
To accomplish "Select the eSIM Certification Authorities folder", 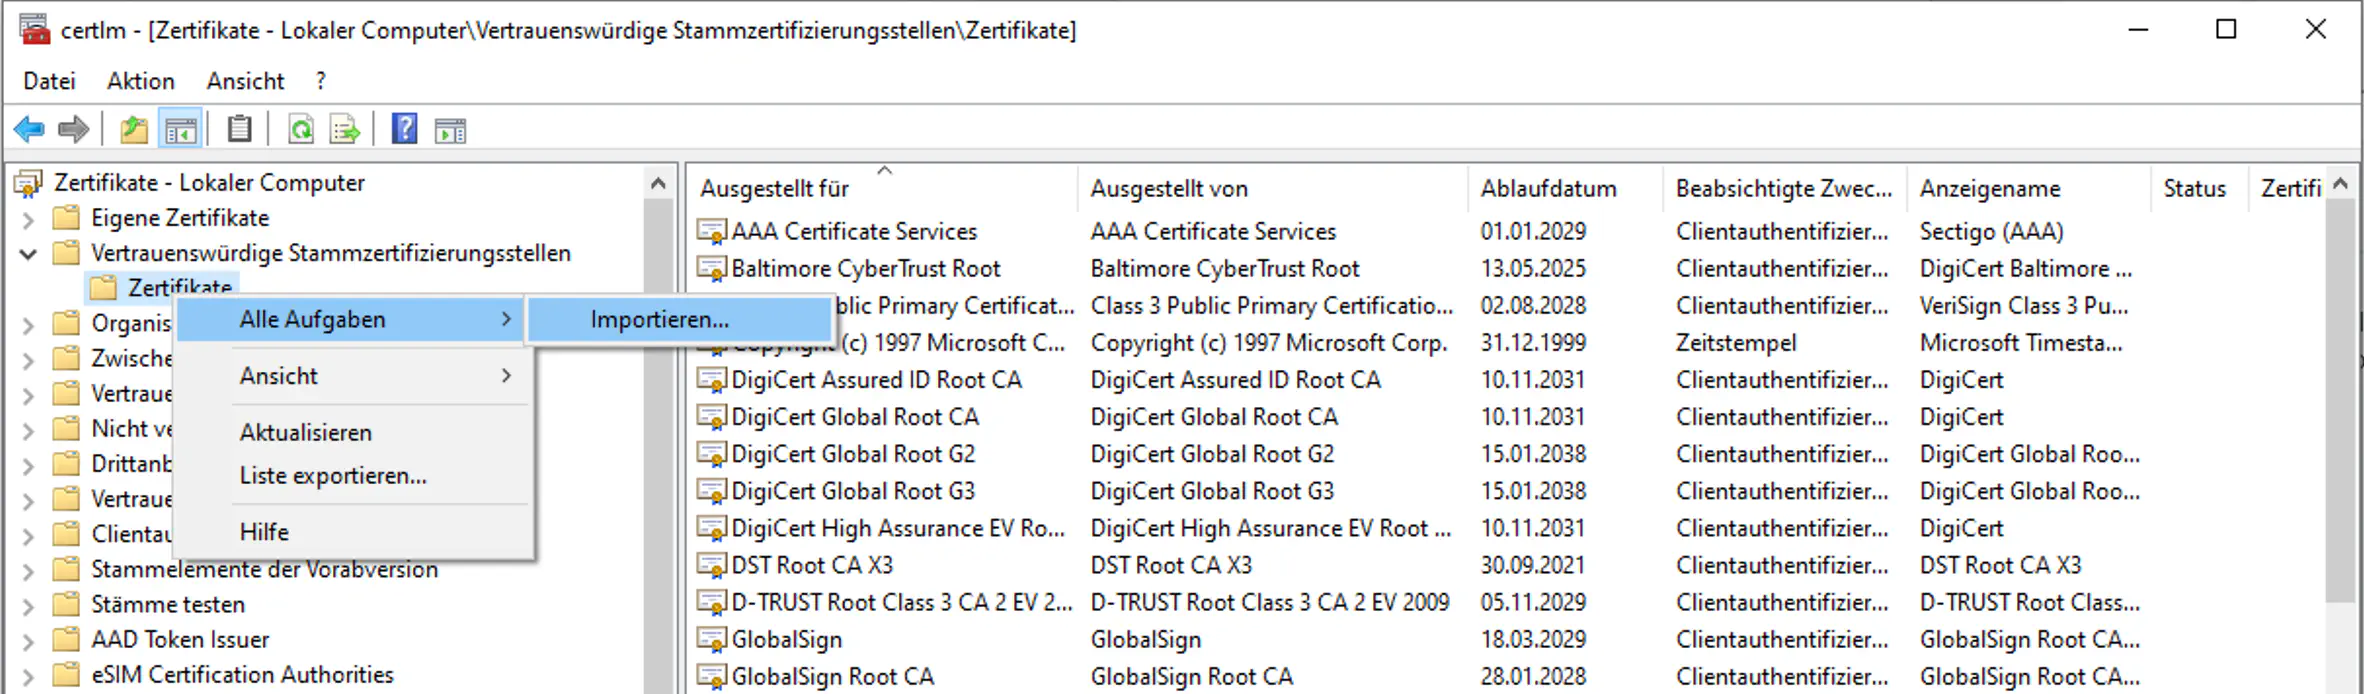I will point(242,675).
